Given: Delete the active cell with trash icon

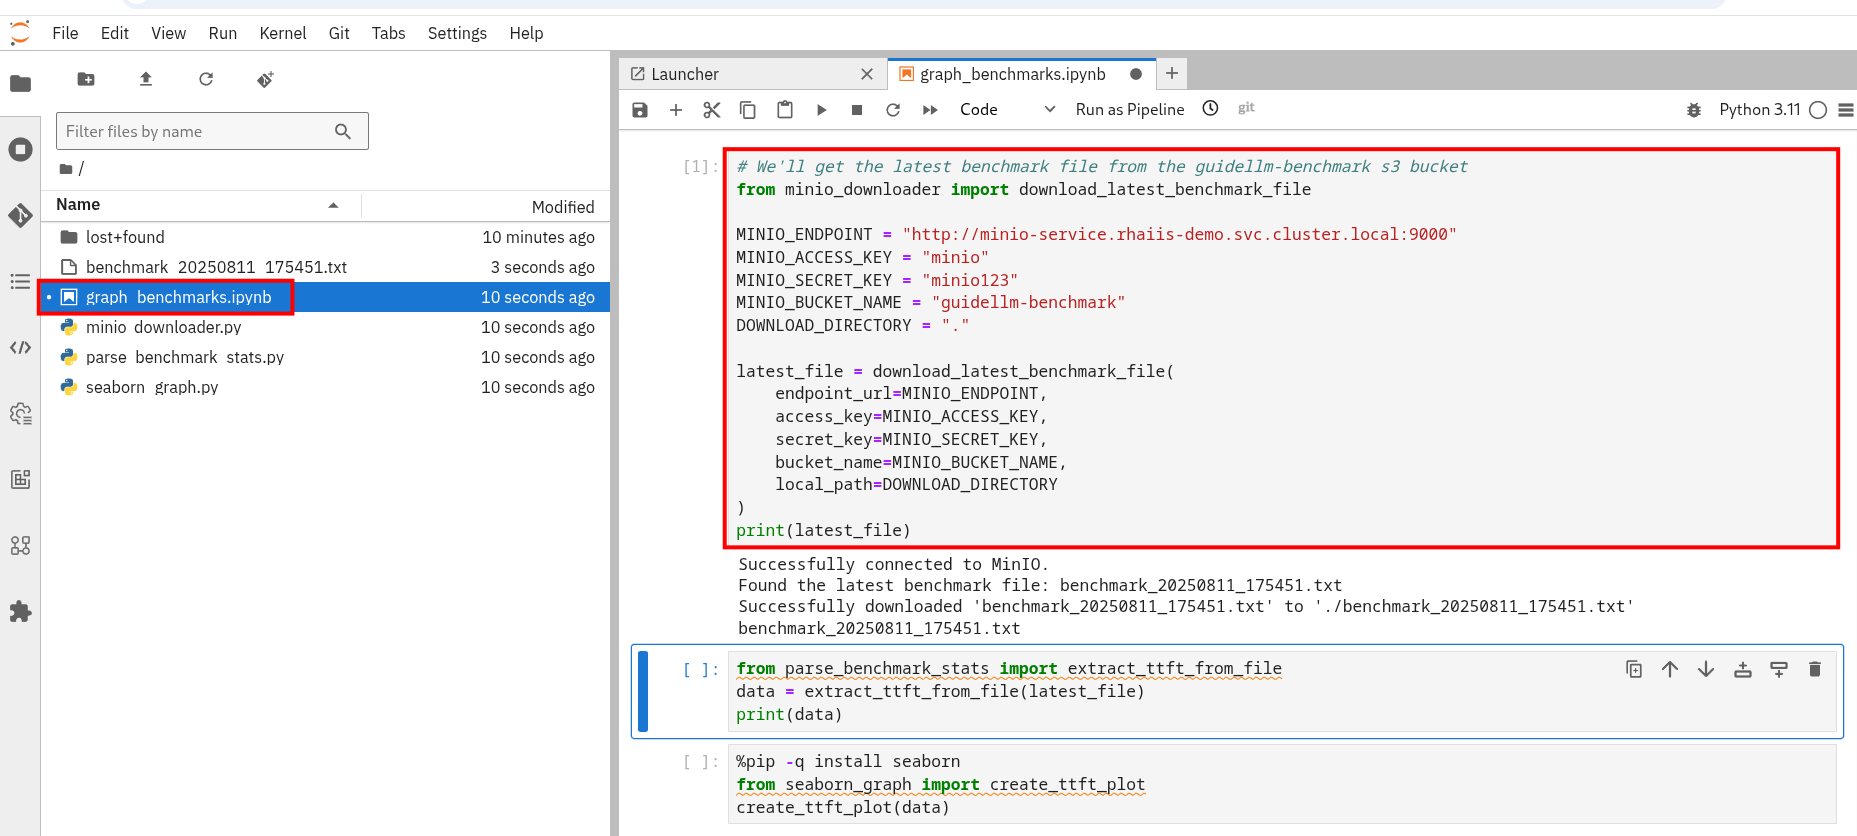Looking at the screenshot, I should tap(1814, 669).
